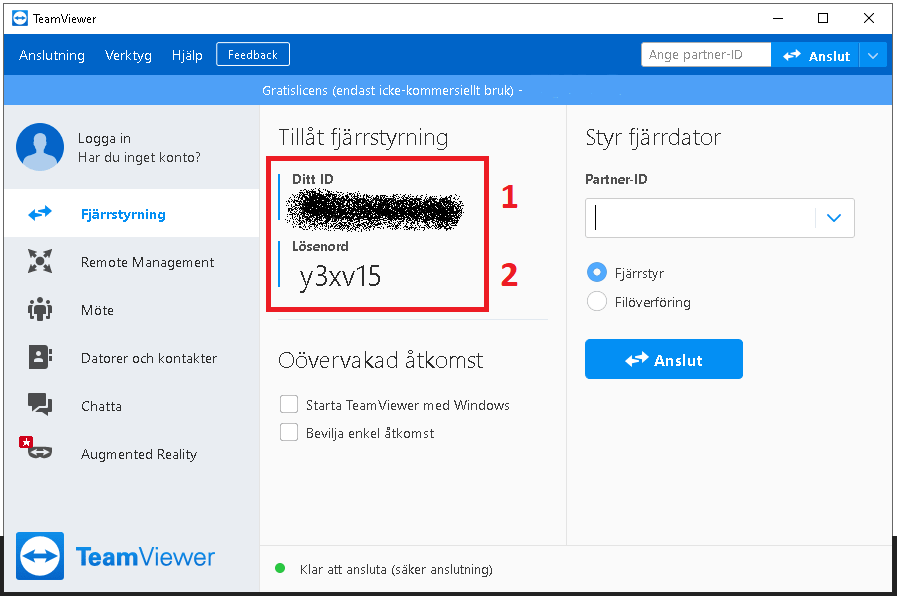Click the password y3xv15
Viewport: 897px width, 596px height.
(x=340, y=276)
